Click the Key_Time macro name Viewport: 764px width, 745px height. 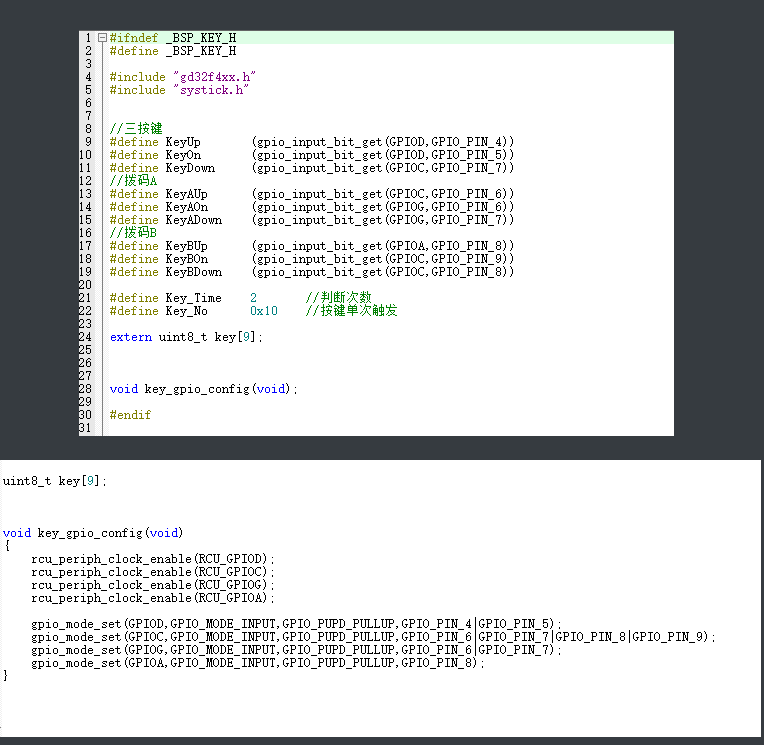tap(193, 298)
